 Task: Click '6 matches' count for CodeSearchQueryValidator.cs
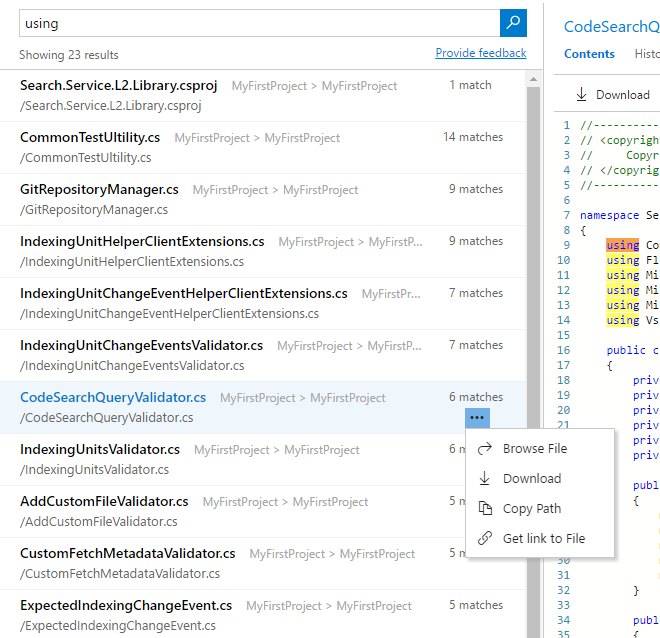(476, 397)
